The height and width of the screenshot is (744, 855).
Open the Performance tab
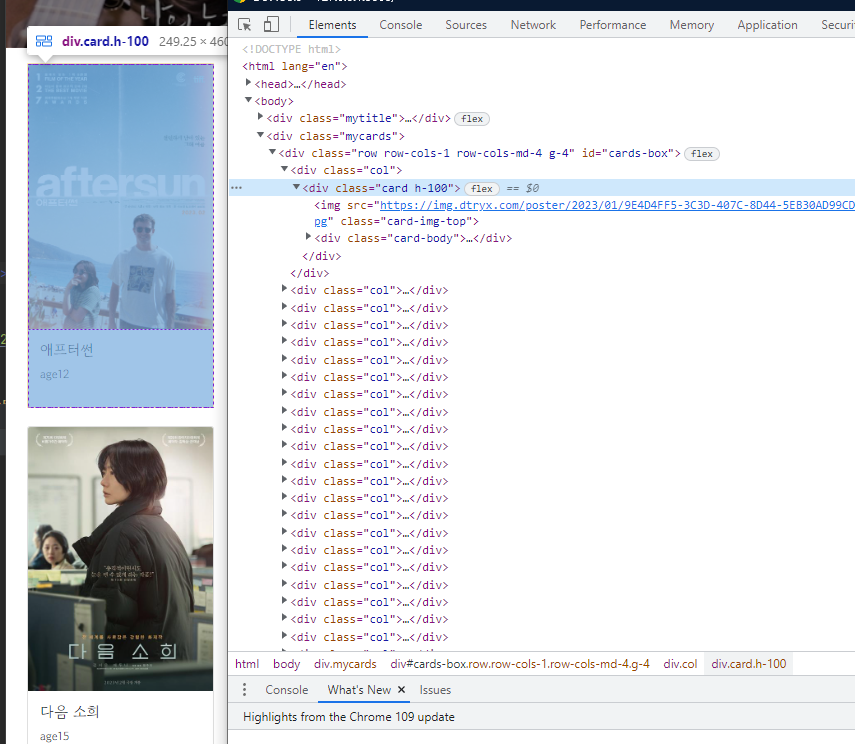pos(612,25)
